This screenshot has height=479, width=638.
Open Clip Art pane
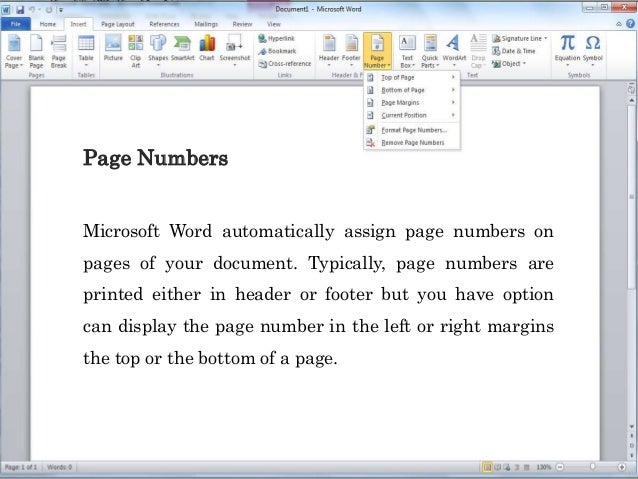click(x=135, y=52)
